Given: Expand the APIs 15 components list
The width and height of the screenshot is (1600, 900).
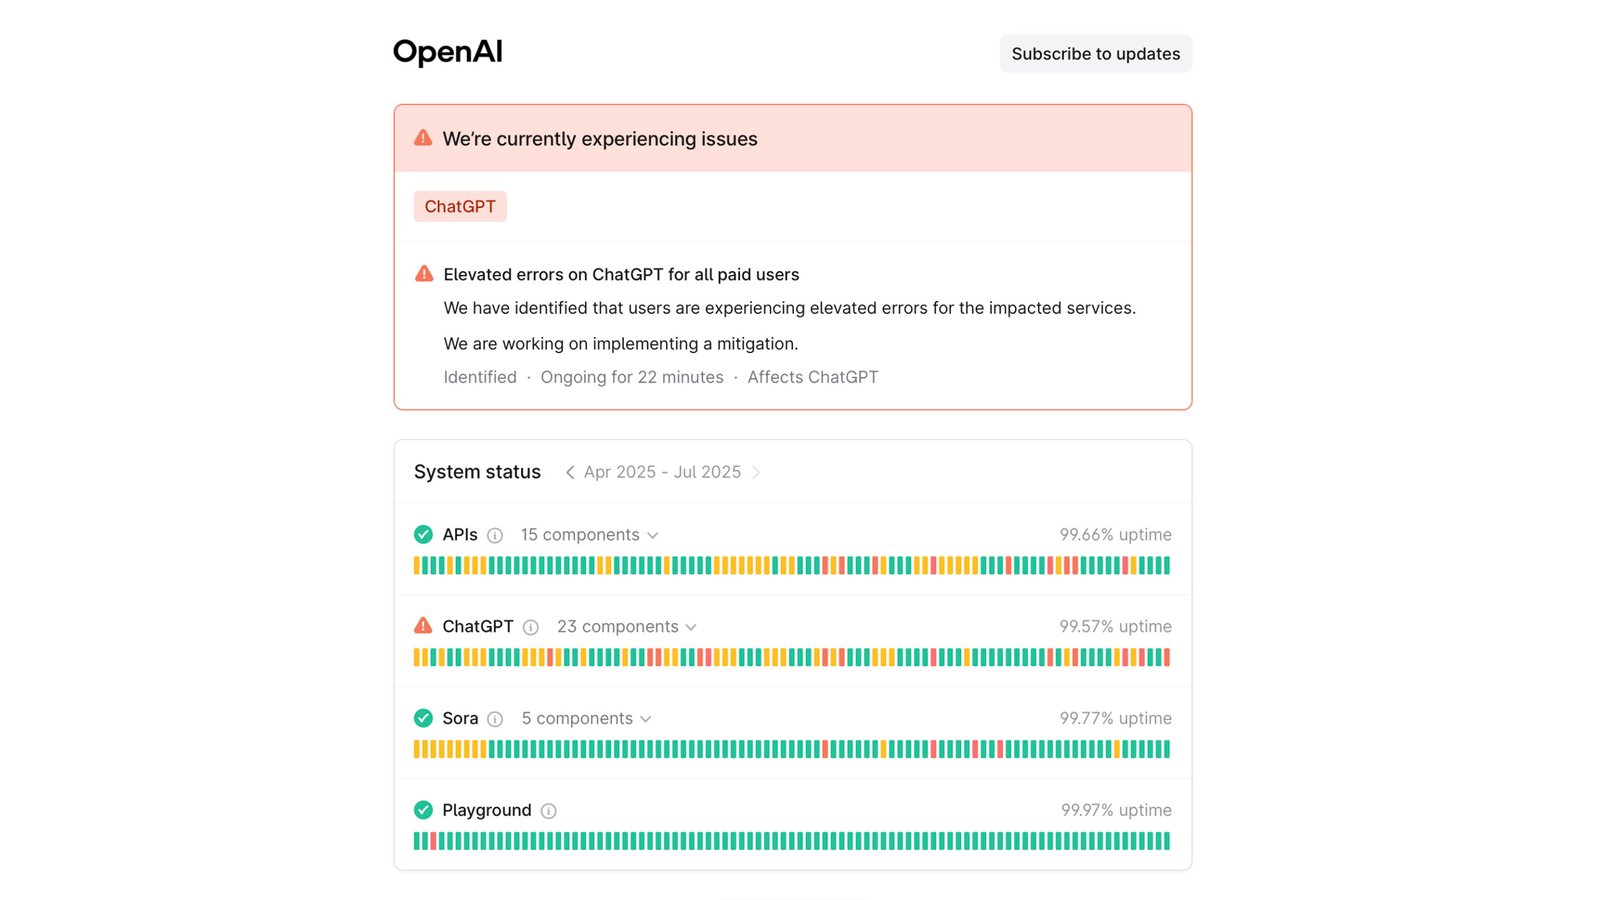Looking at the screenshot, I should 589,535.
